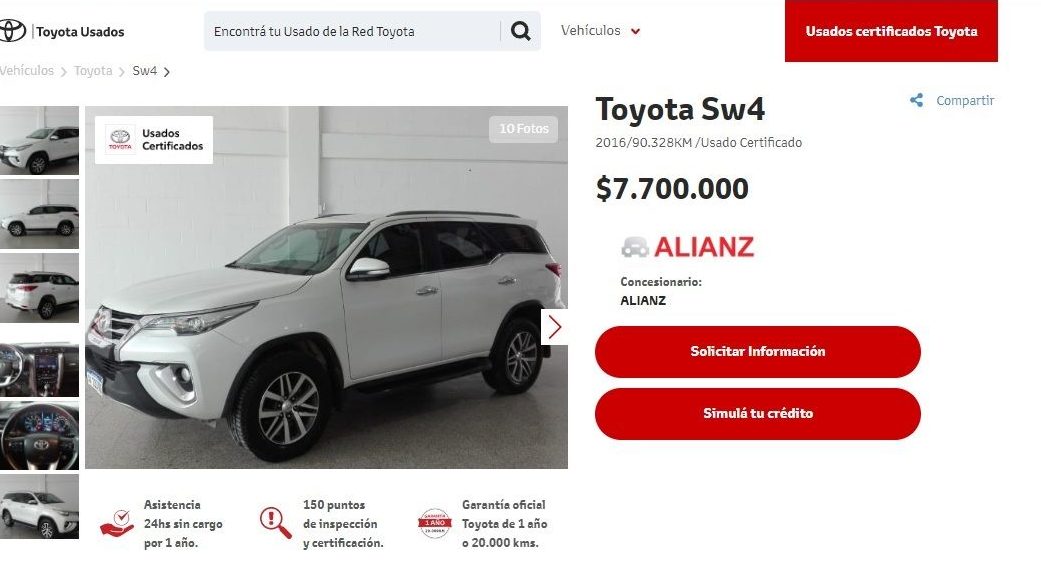
Task: Click the search magnifier icon
Action: coord(520,31)
